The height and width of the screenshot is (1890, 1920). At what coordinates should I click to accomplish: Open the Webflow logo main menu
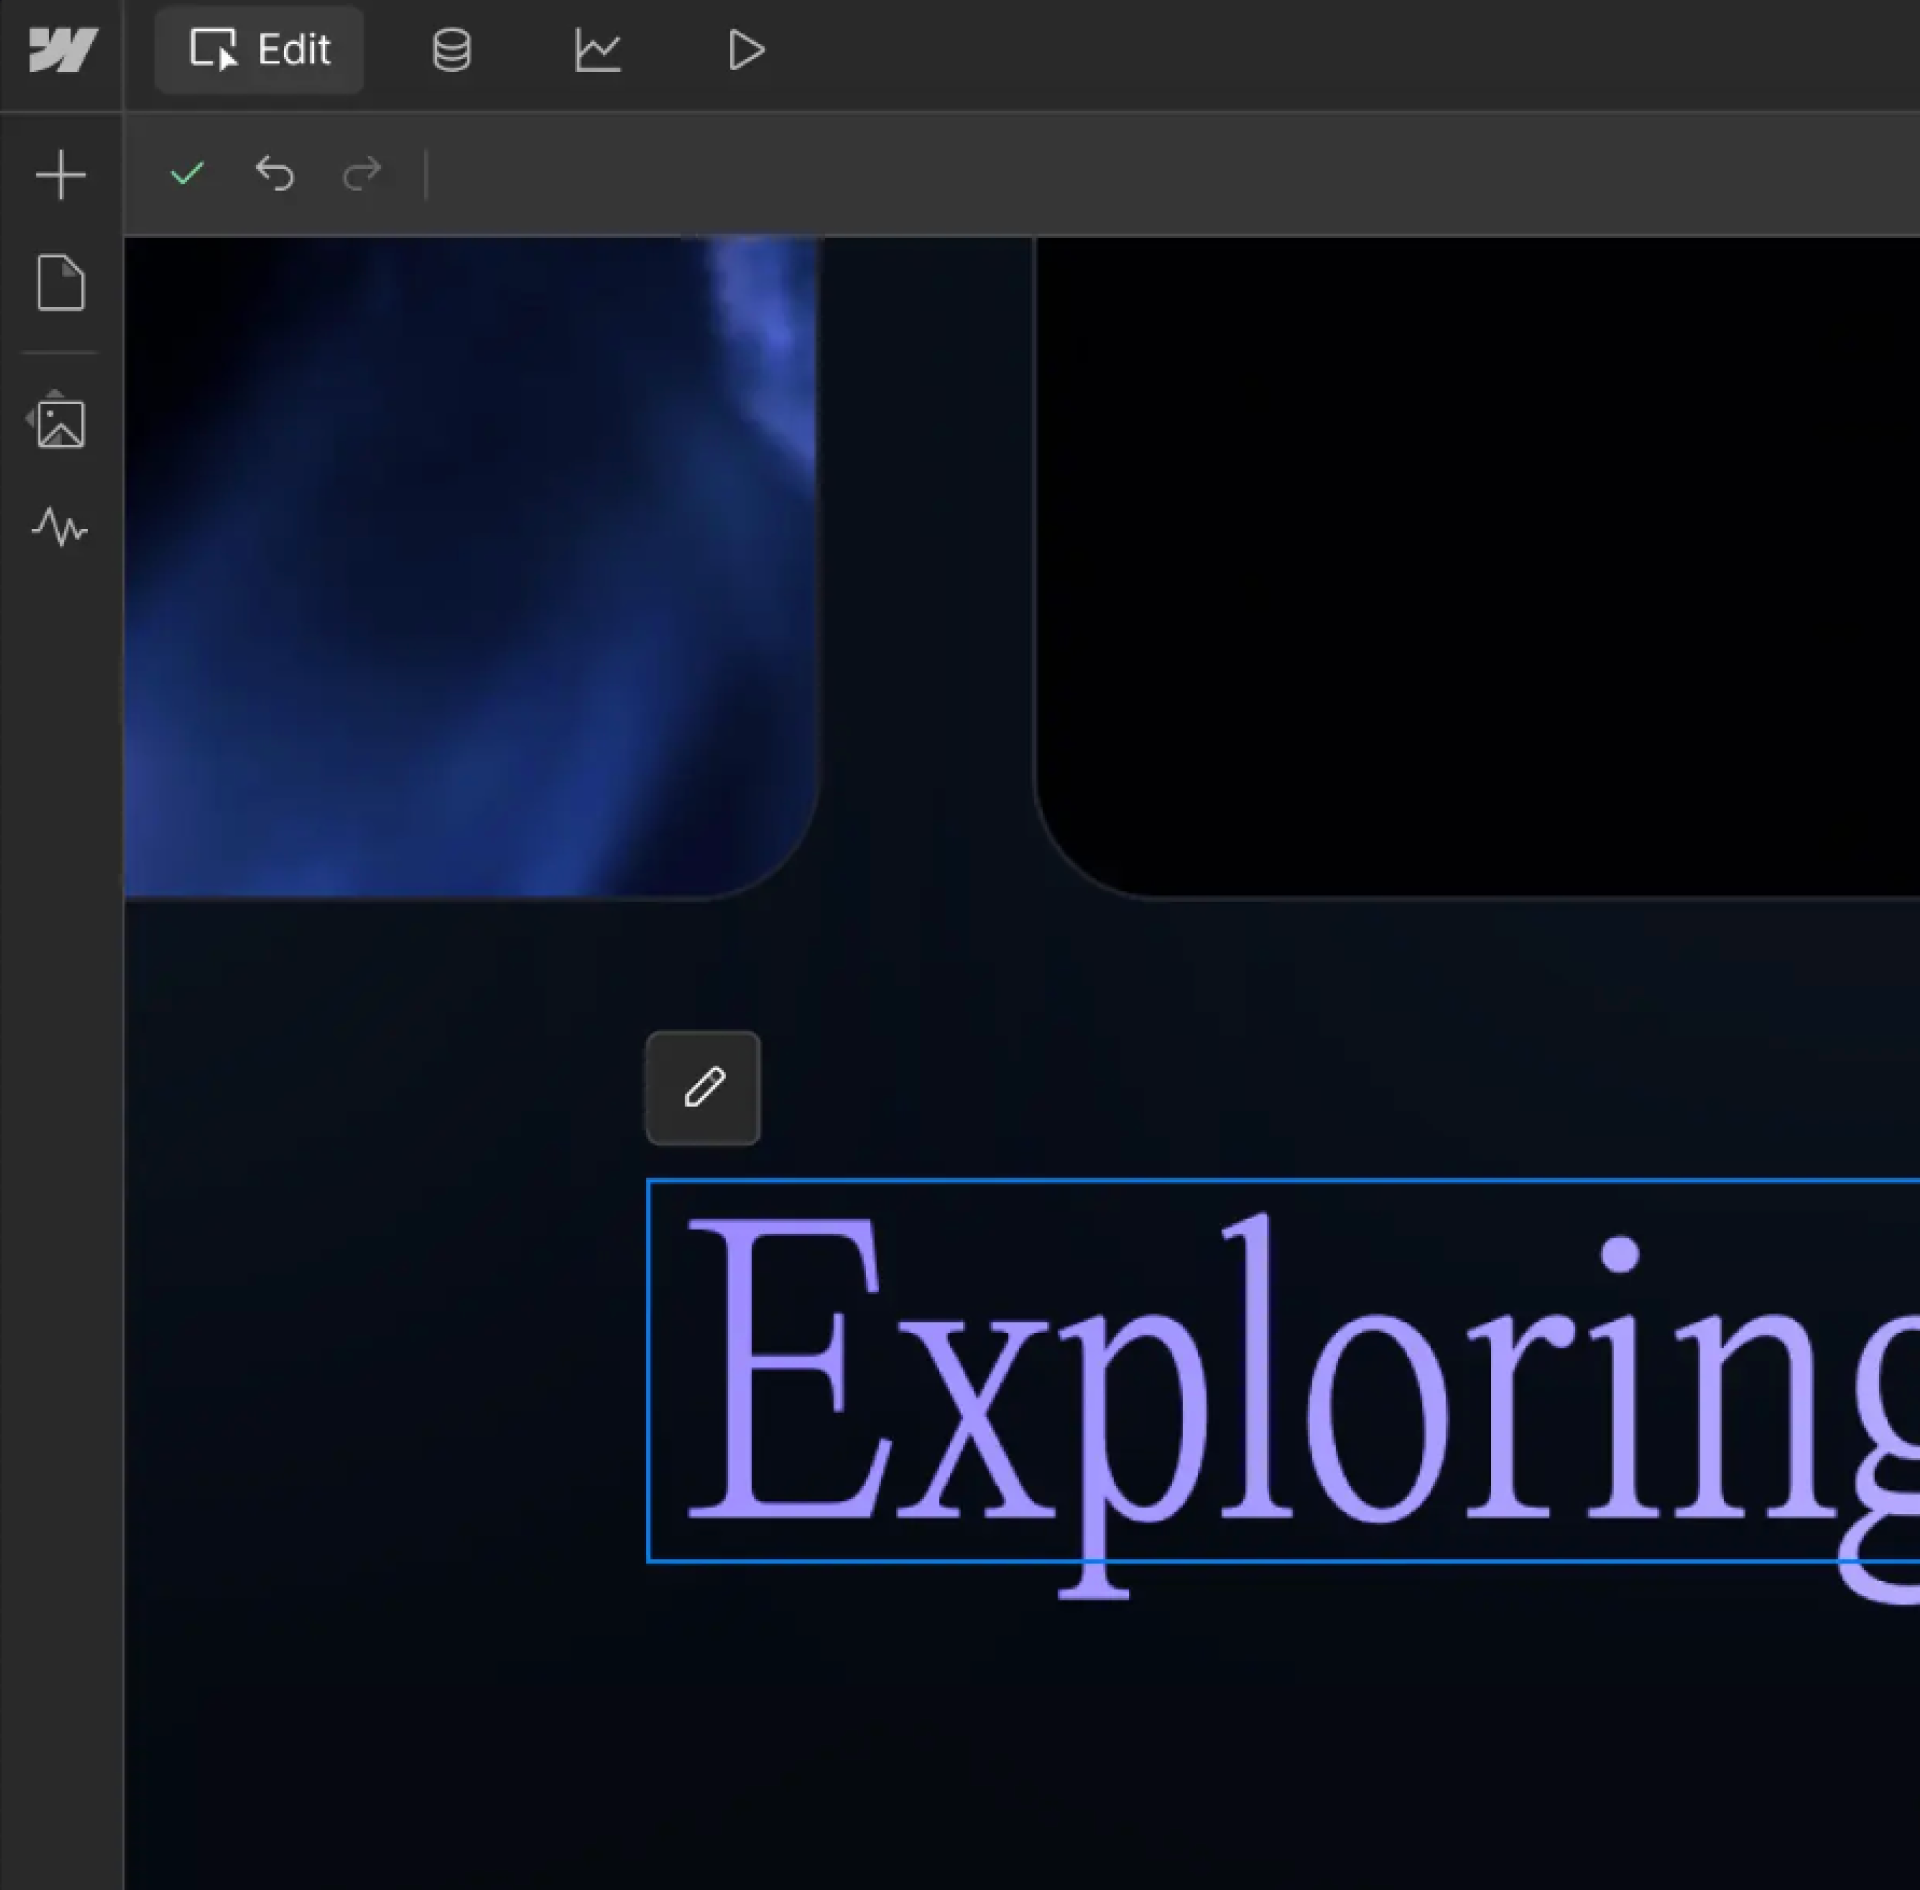pyautogui.click(x=62, y=50)
